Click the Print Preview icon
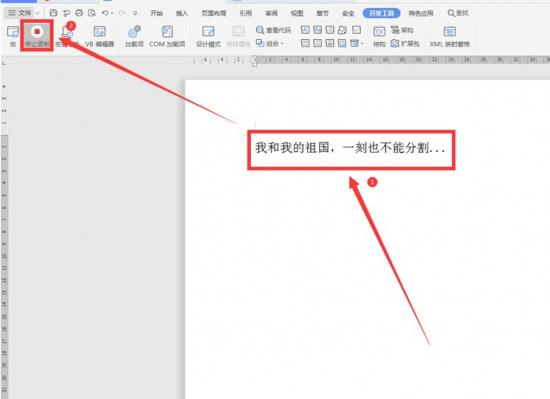 tap(92, 13)
